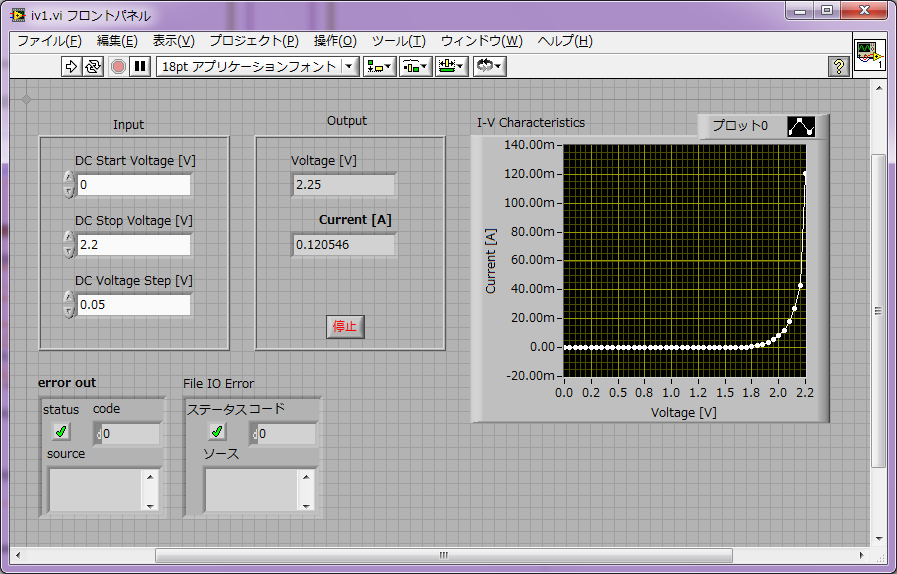
Task: Click the context help question mark button
Action: pyautogui.click(x=838, y=66)
